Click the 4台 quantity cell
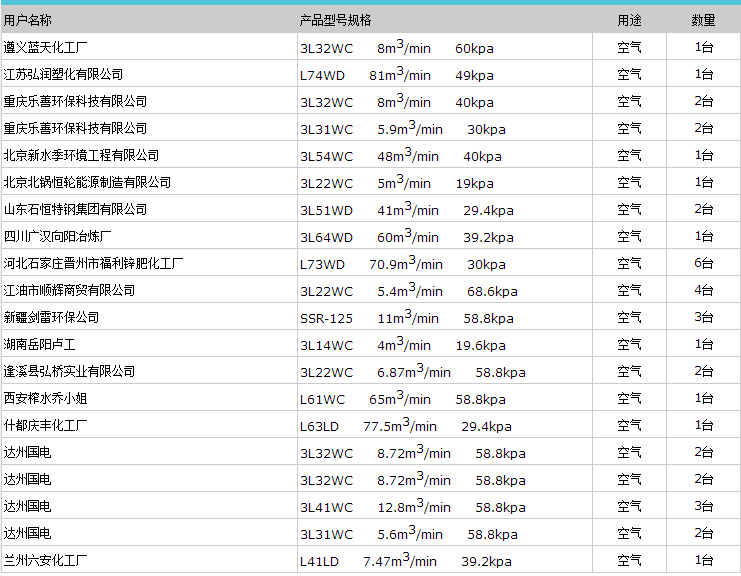This screenshot has width=741, height=576. point(703,290)
